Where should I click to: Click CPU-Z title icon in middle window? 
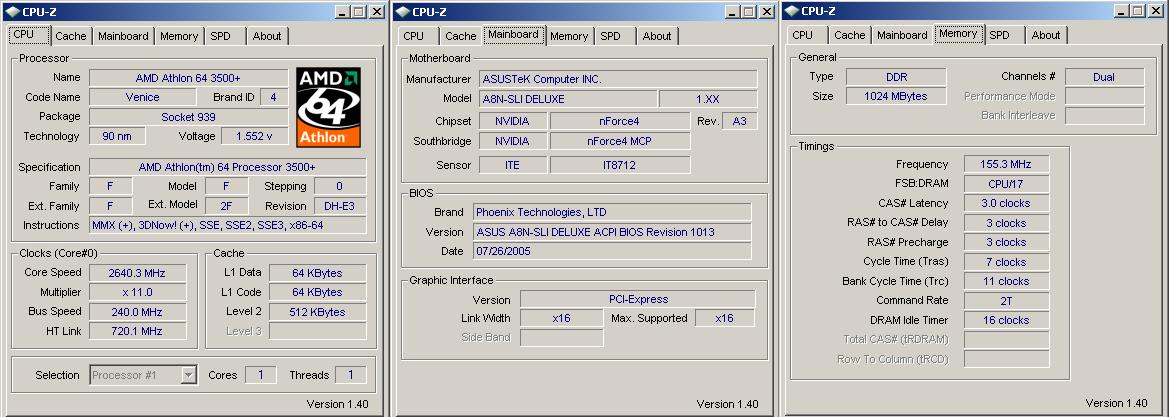[401, 11]
